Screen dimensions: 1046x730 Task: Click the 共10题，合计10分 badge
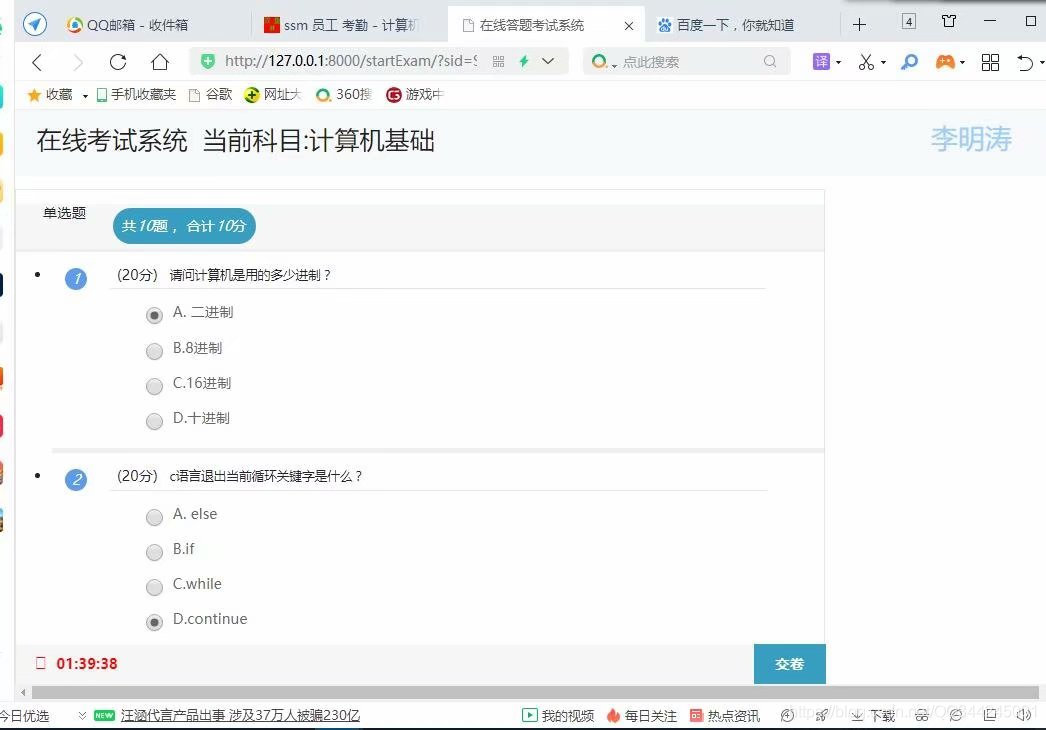[184, 226]
